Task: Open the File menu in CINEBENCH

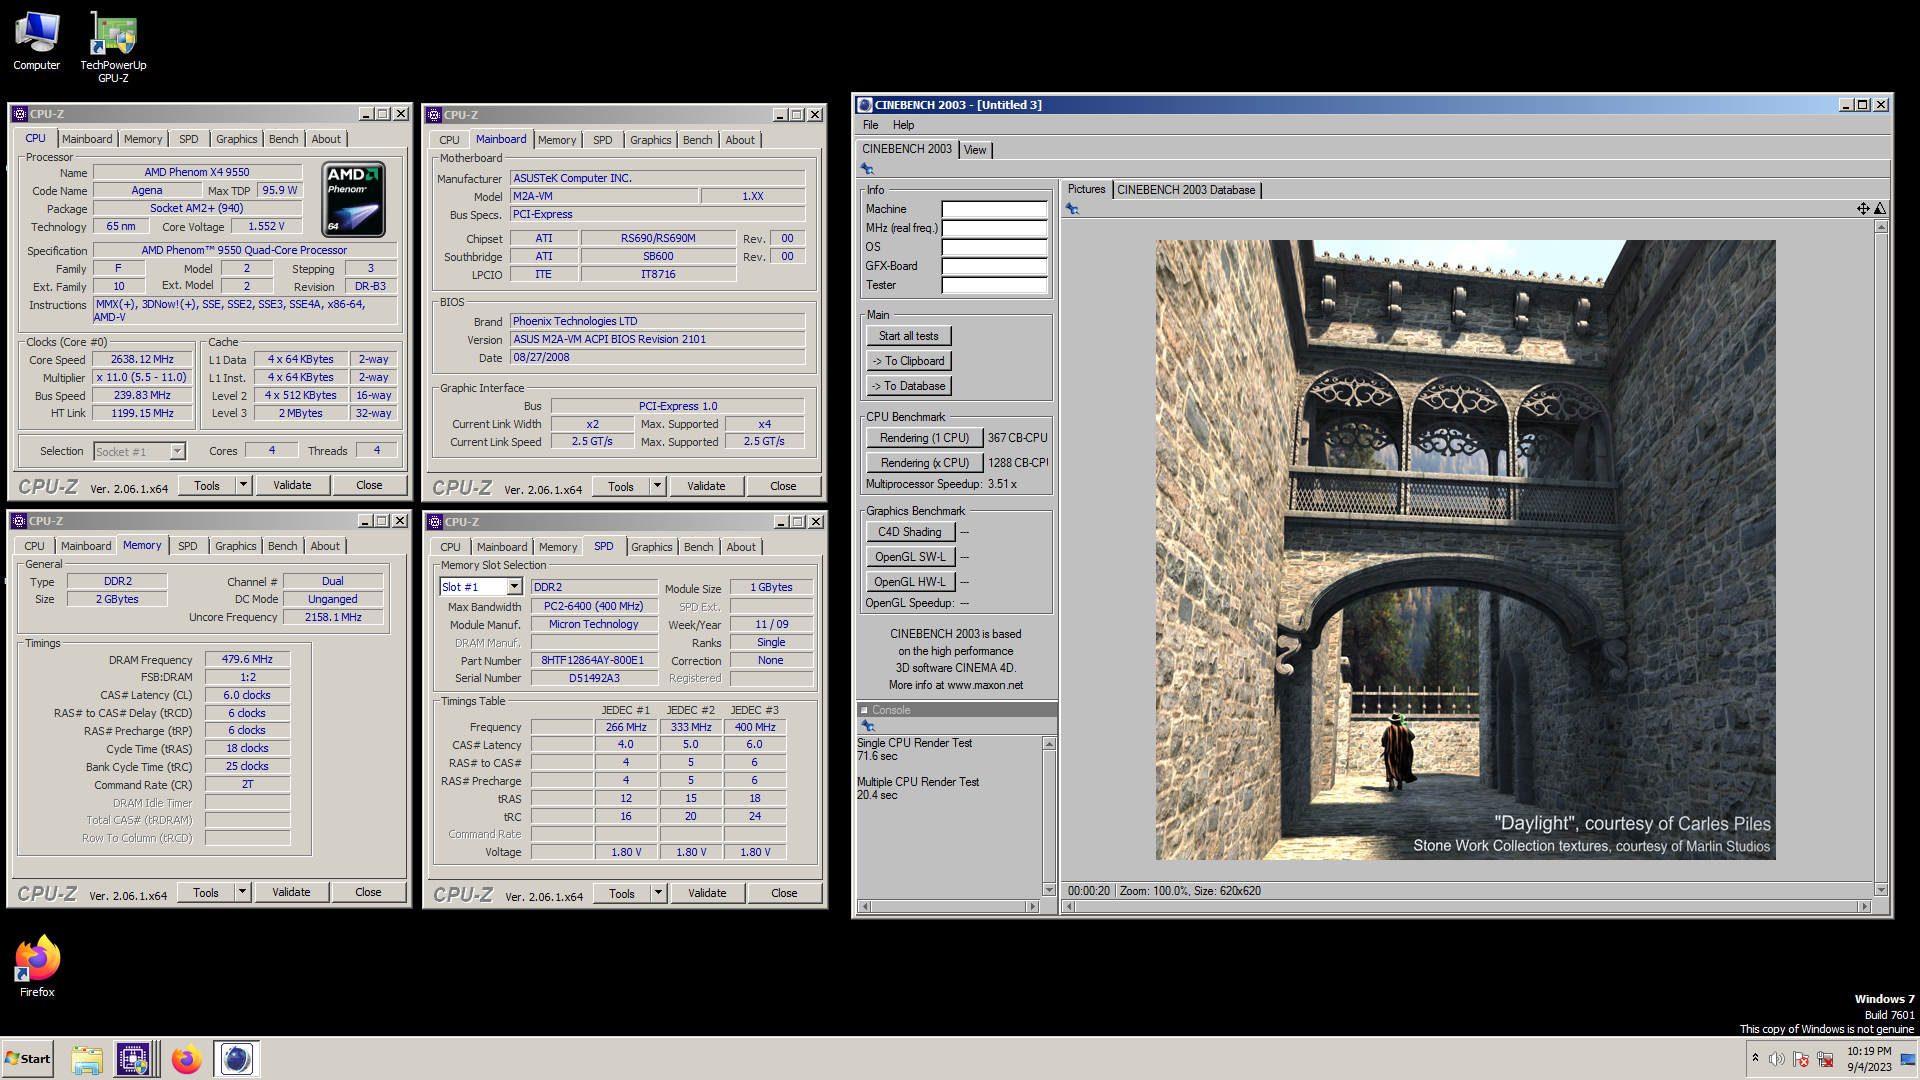Action: click(x=871, y=125)
